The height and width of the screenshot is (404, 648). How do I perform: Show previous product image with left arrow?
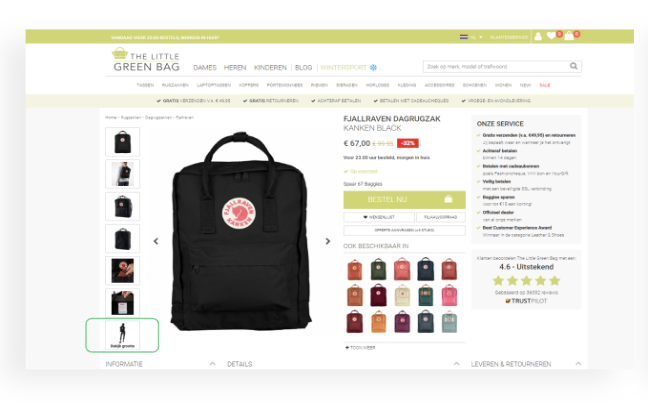[x=156, y=241]
